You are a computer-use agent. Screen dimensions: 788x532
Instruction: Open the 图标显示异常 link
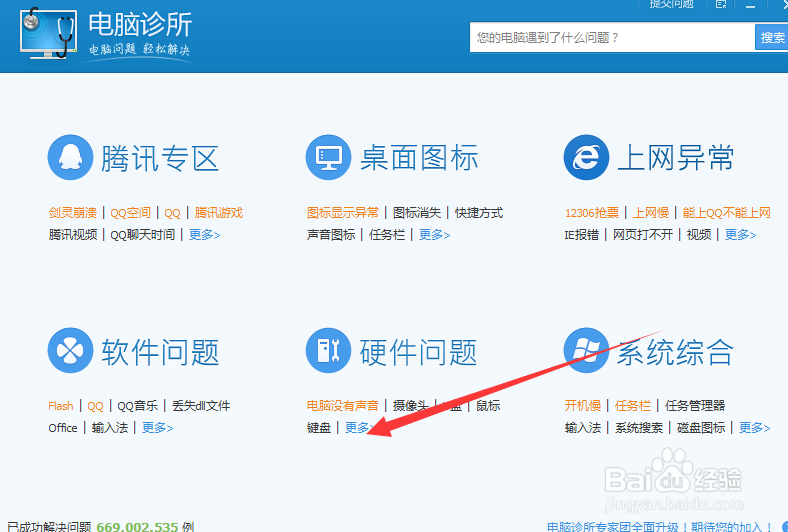click(x=343, y=213)
